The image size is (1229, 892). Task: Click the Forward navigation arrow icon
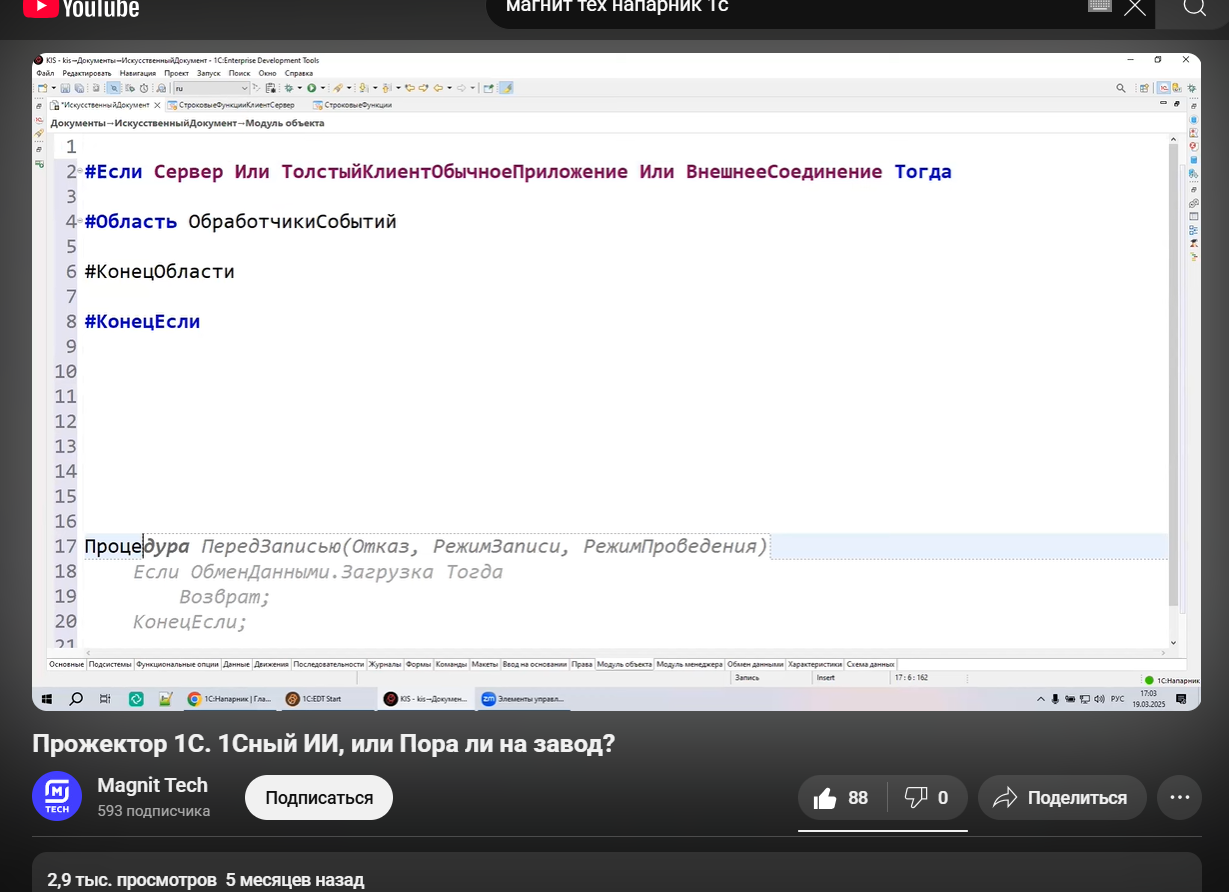[462, 88]
